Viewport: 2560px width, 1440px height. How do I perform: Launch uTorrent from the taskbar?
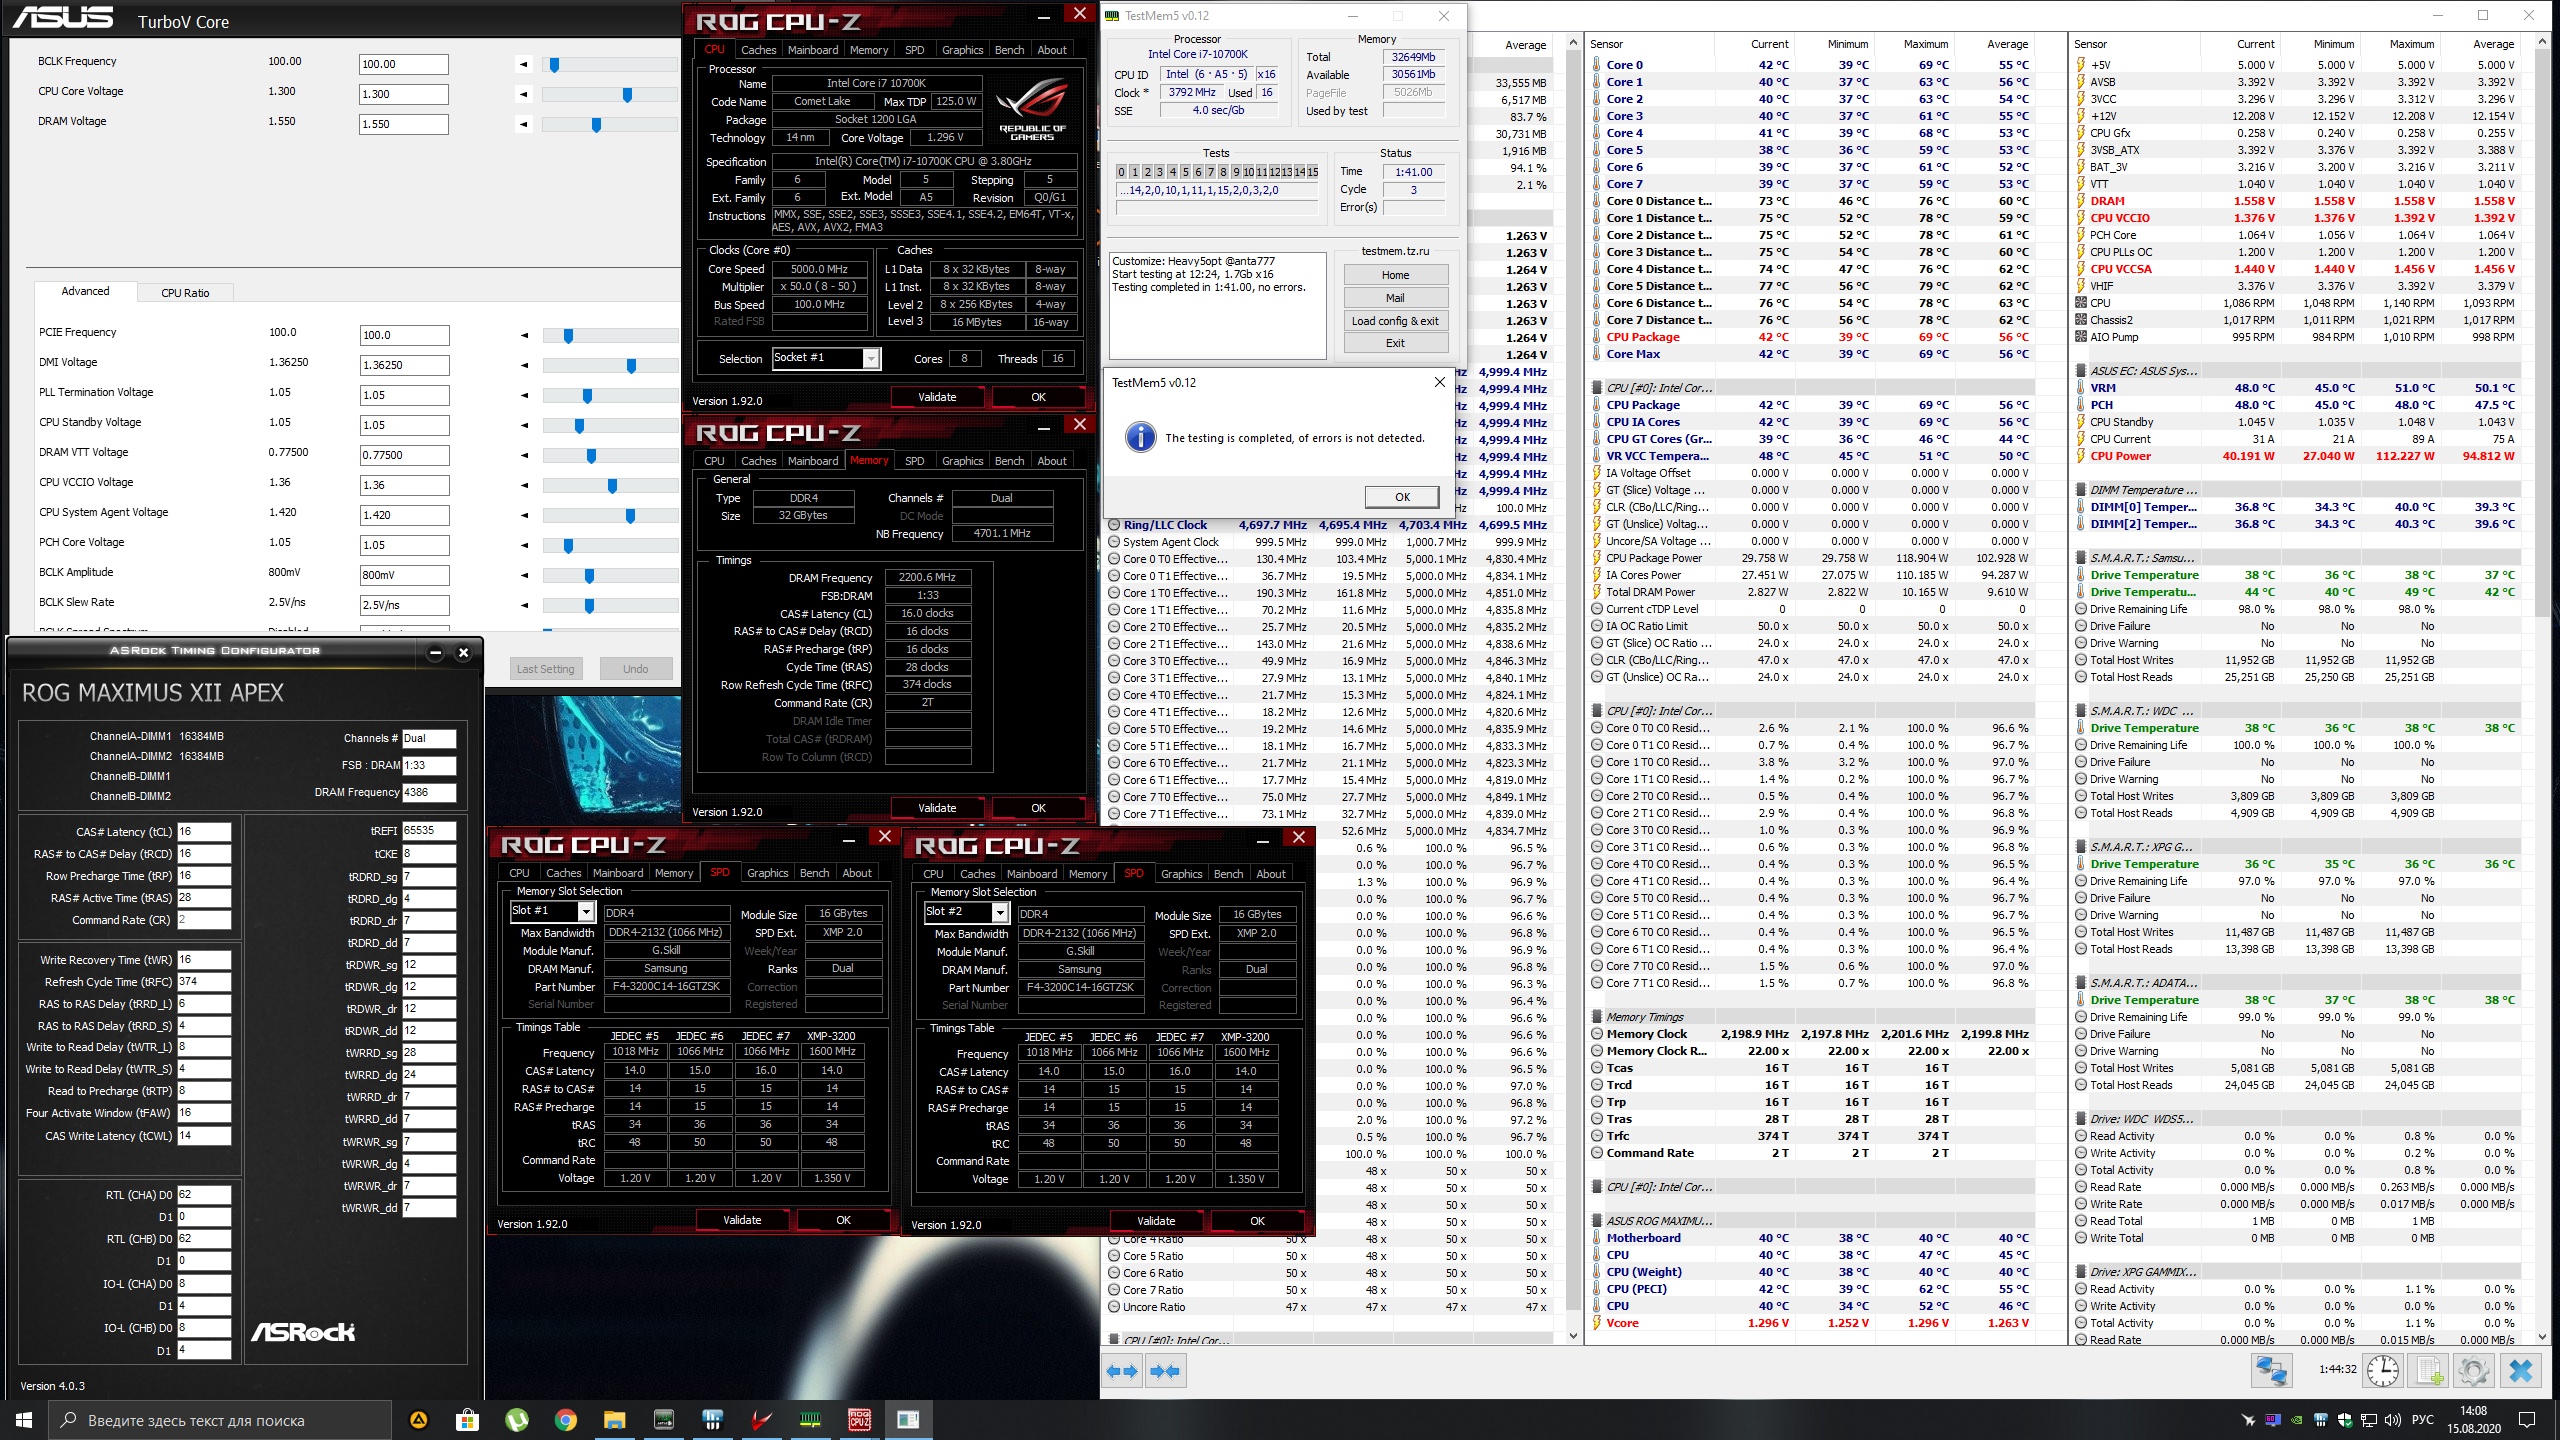(x=516, y=1419)
